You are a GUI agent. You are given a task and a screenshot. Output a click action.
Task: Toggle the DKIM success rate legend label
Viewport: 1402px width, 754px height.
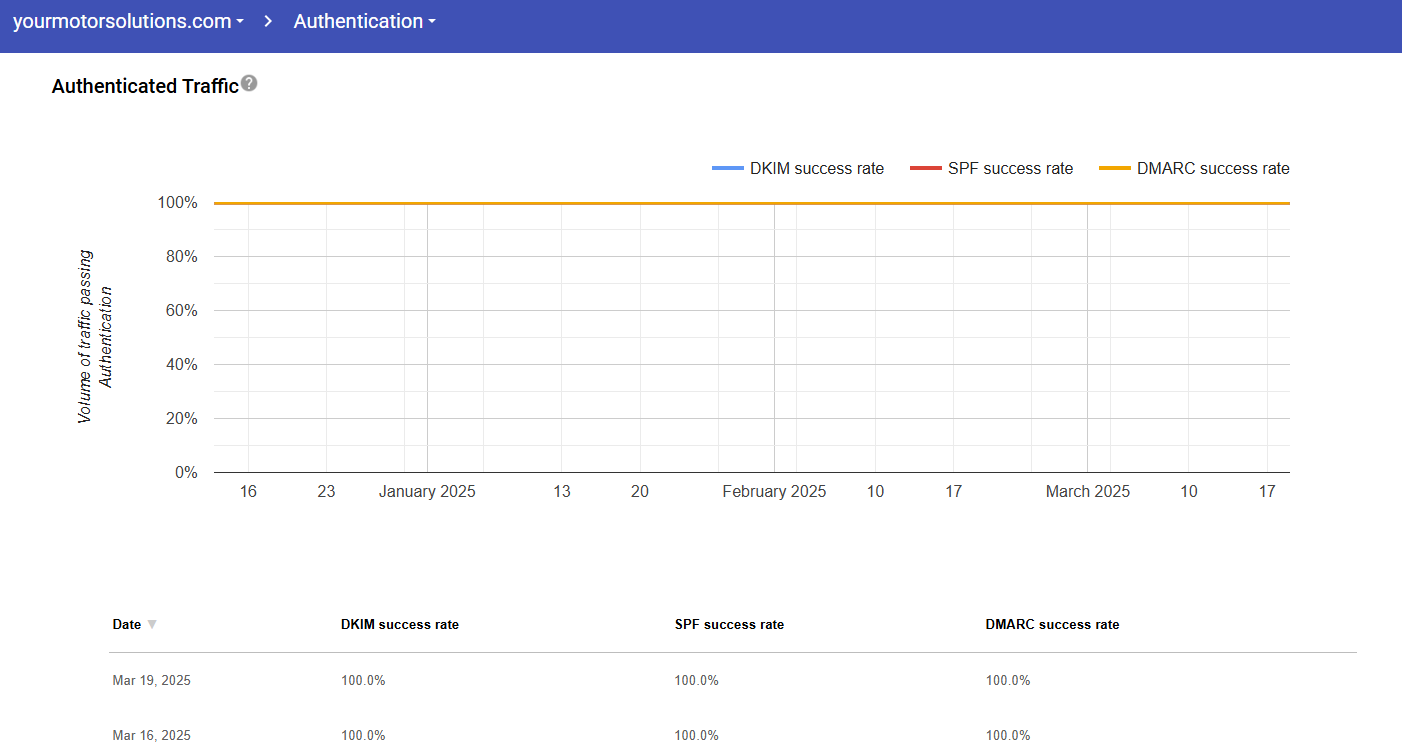[817, 168]
